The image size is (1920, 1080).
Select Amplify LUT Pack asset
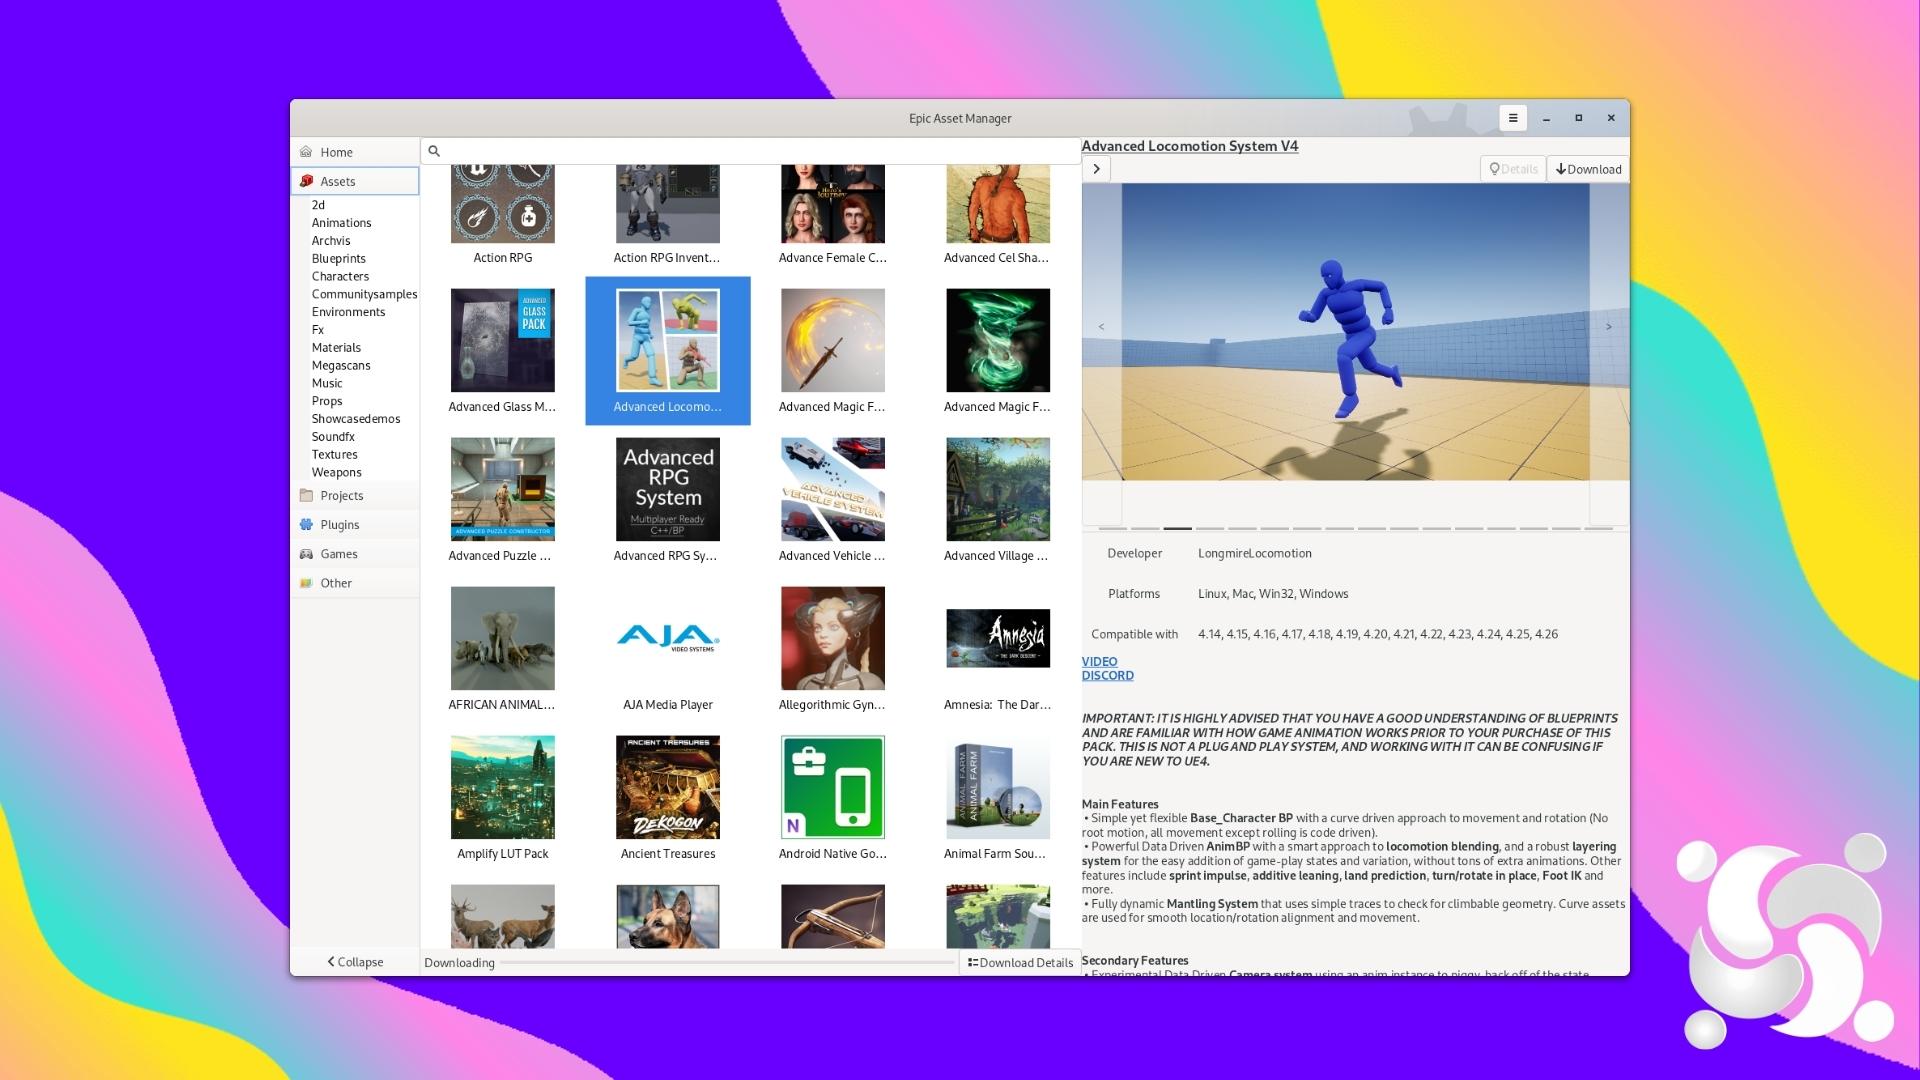coord(502,798)
